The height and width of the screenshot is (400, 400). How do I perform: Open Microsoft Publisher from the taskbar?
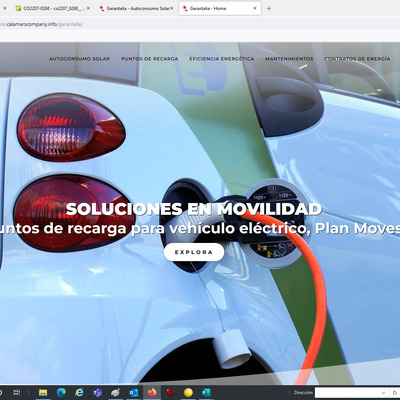pyautogui.click(x=206, y=392)
